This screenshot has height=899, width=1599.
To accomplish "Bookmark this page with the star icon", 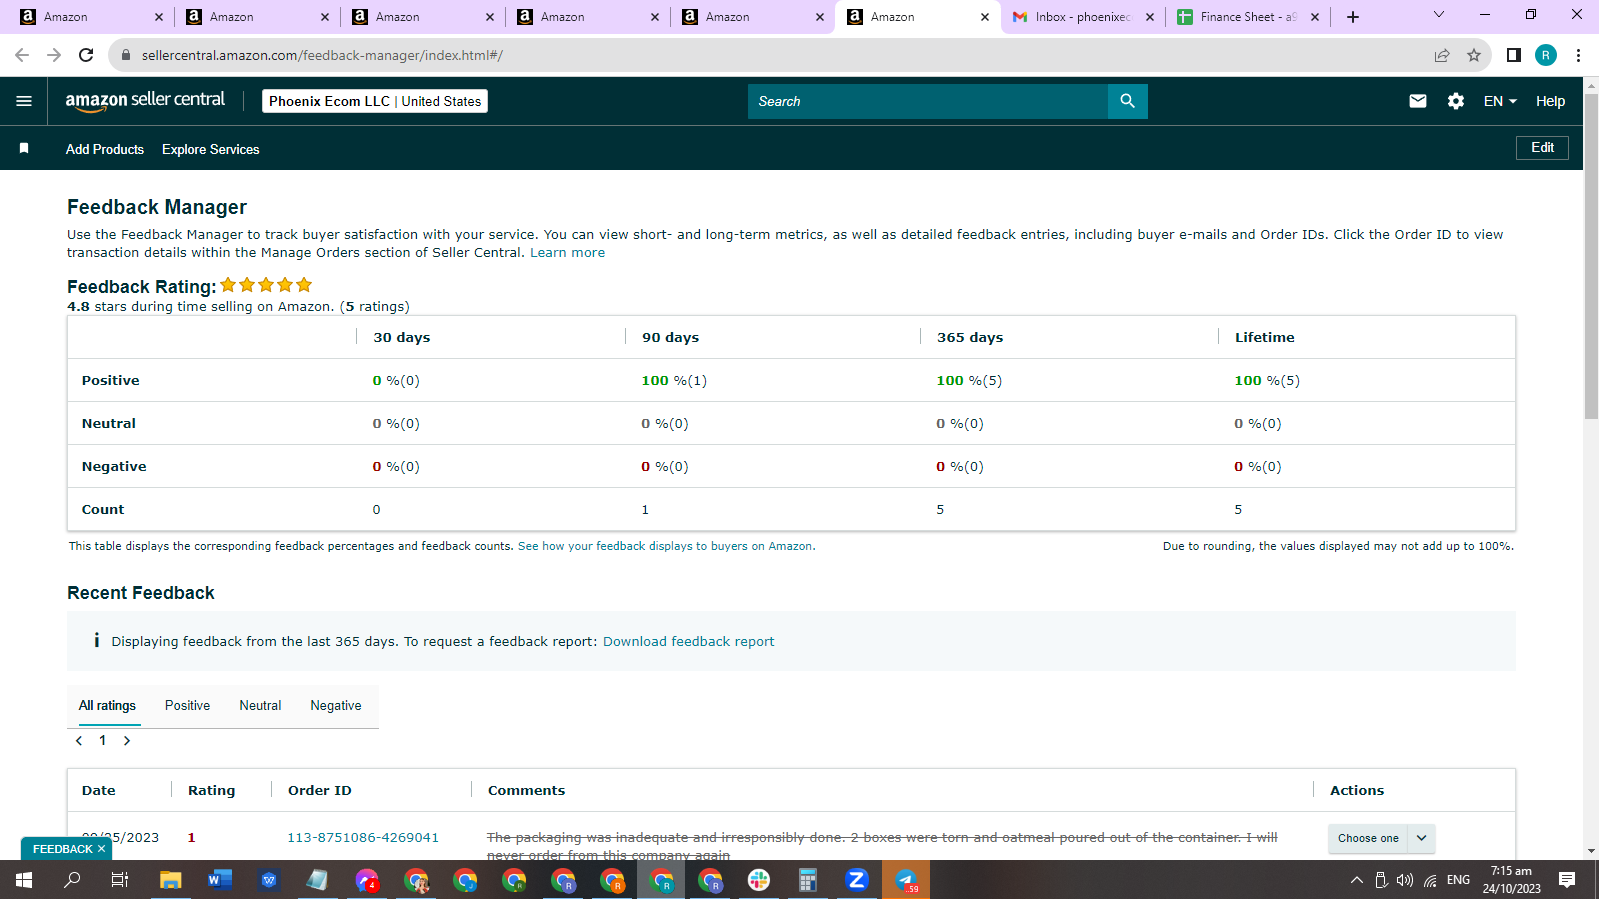I will tap(1474, 55).
